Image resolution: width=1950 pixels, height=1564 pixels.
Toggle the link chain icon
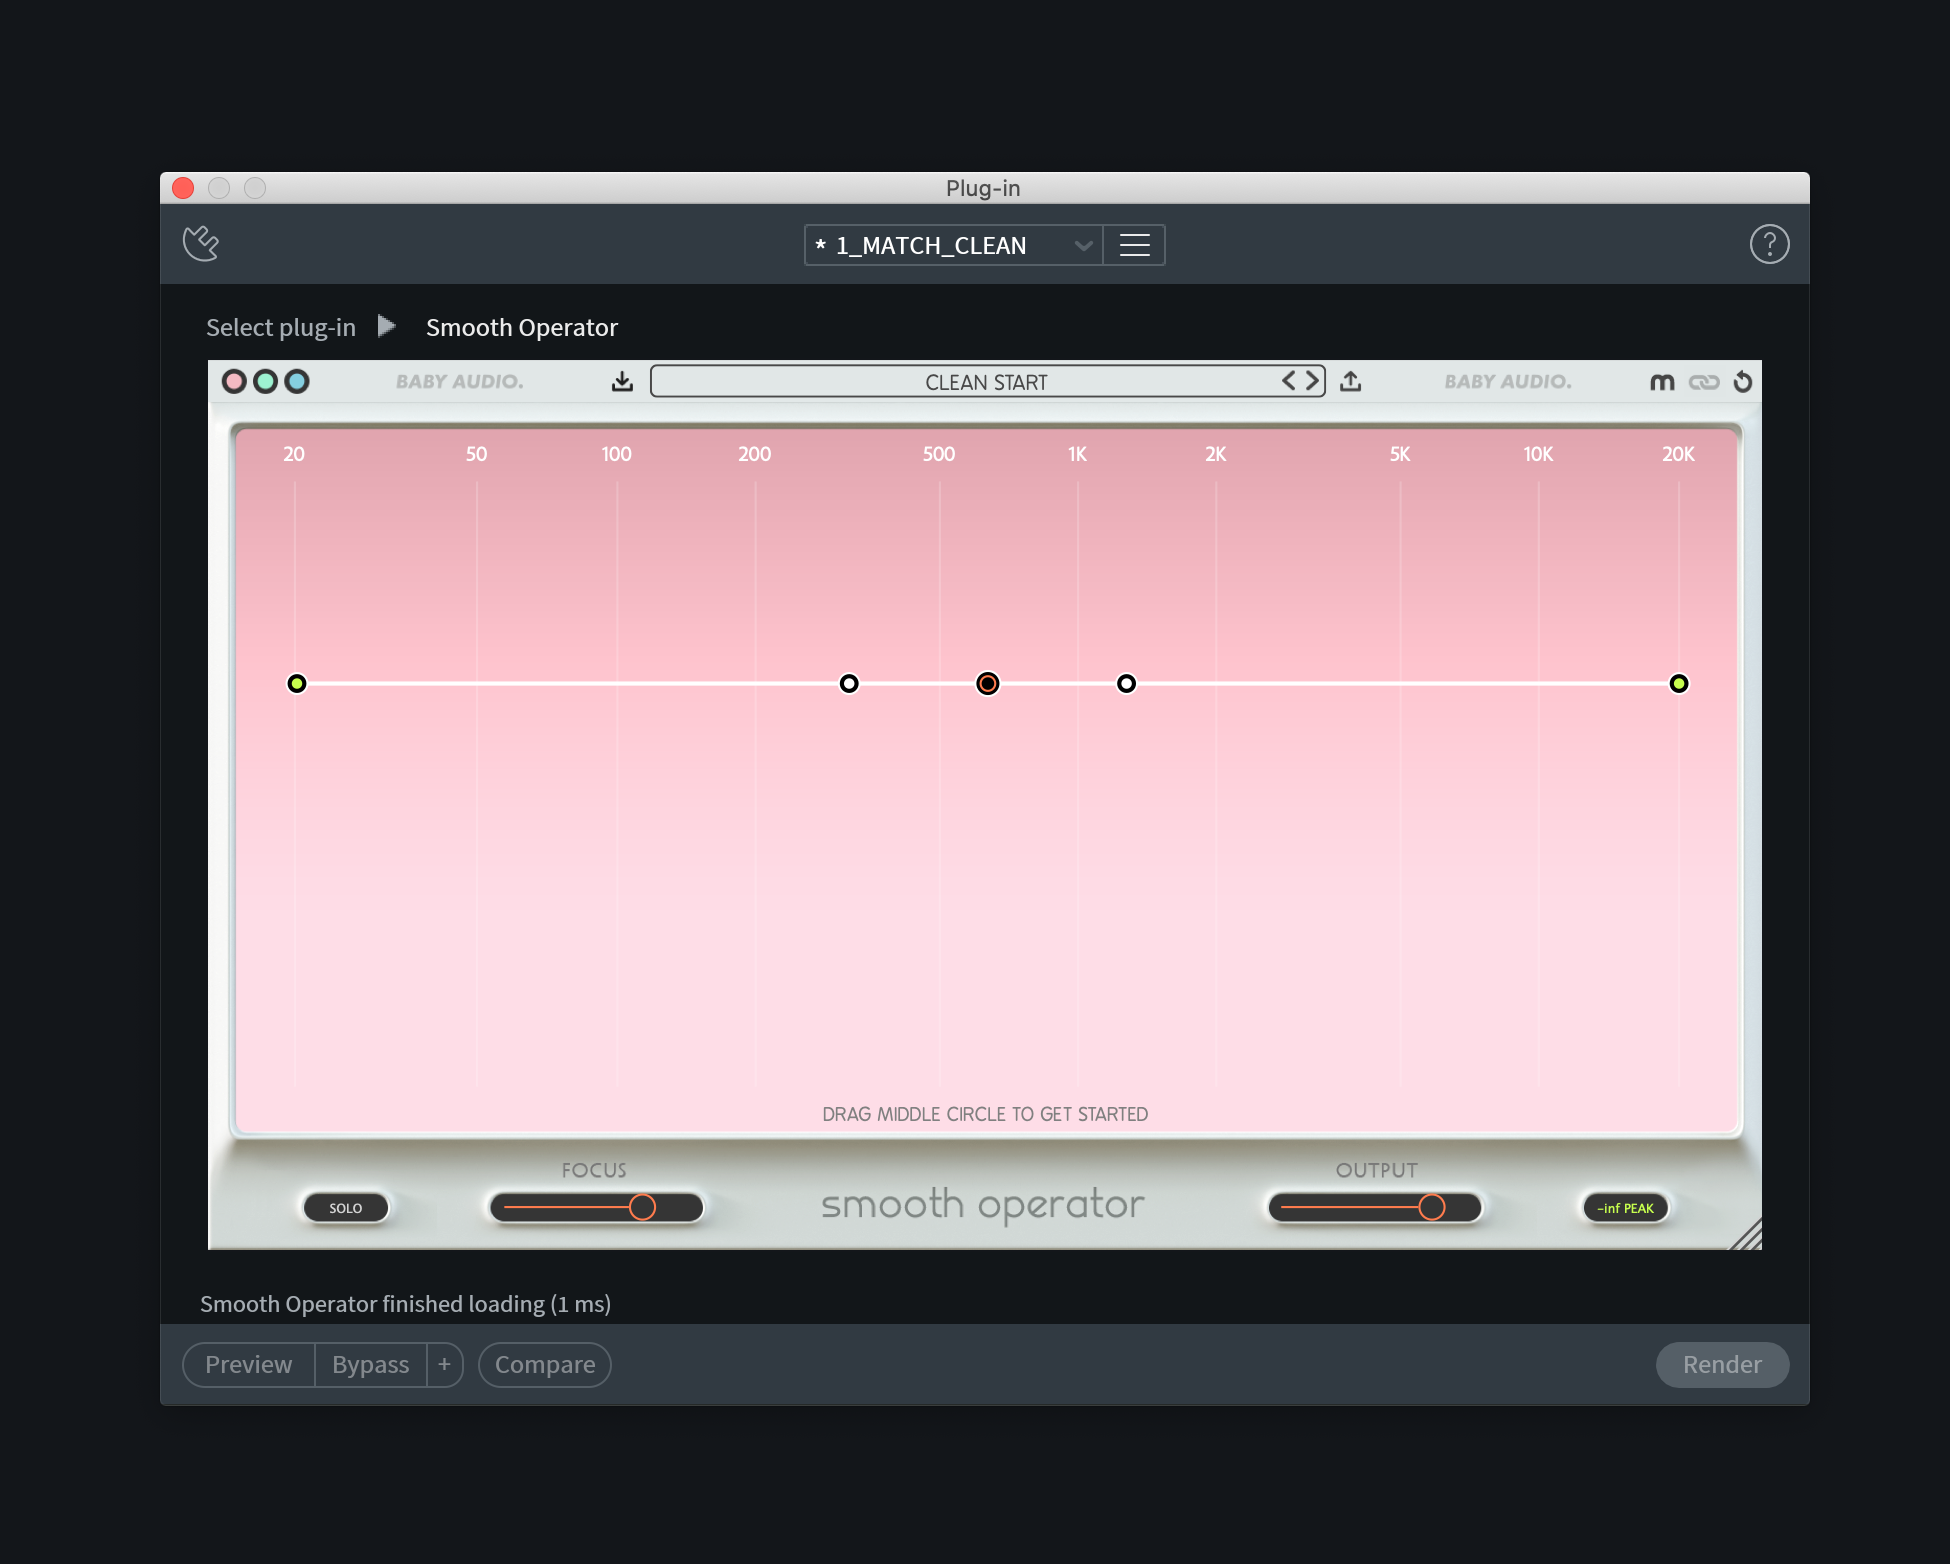tap(1704, 382)
